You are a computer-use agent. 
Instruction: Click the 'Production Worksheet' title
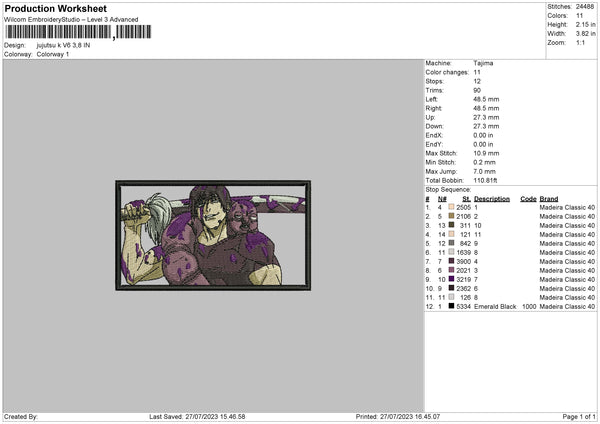tap(55, 8)
